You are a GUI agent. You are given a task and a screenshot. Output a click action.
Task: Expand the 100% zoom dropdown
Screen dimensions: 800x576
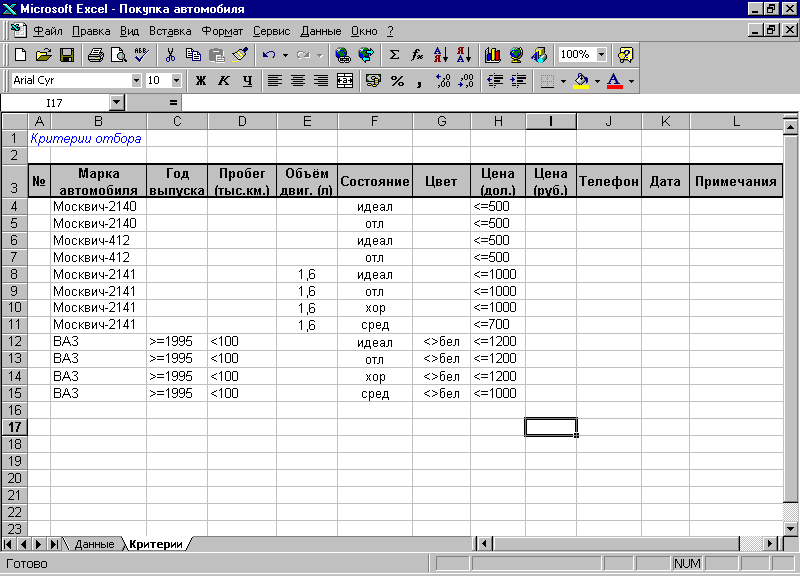[x=602, y=55]
